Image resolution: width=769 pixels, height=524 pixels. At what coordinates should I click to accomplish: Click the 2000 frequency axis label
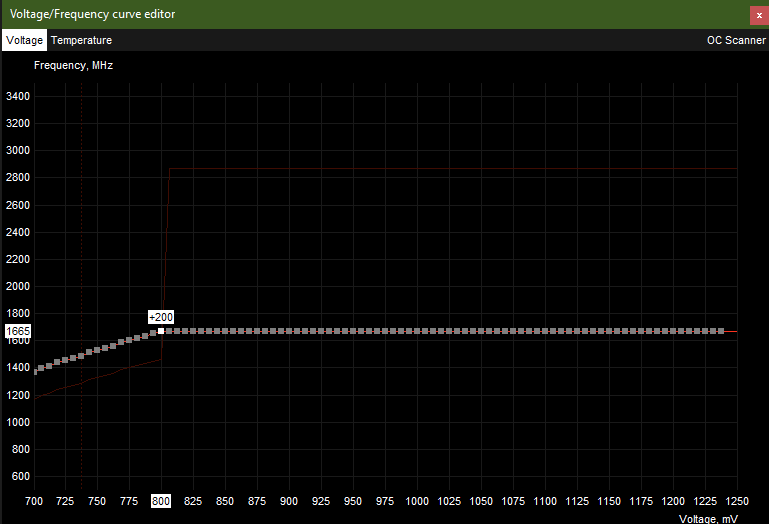18,286
